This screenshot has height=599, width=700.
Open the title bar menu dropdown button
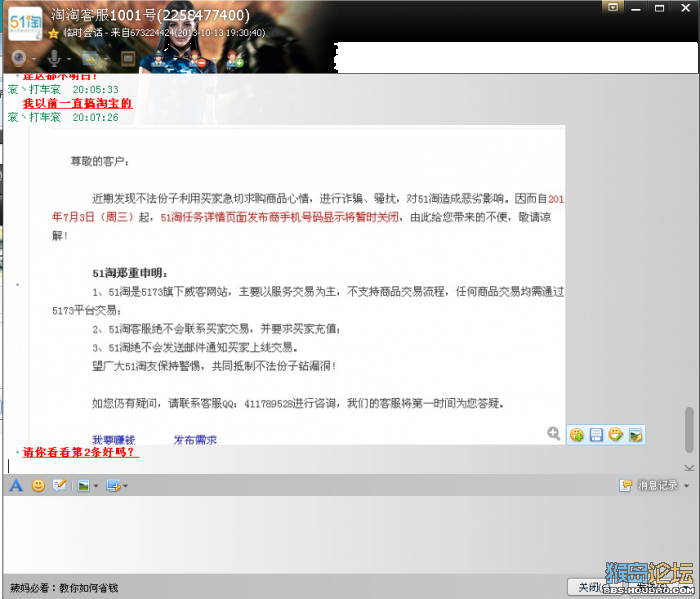[613, 7]
